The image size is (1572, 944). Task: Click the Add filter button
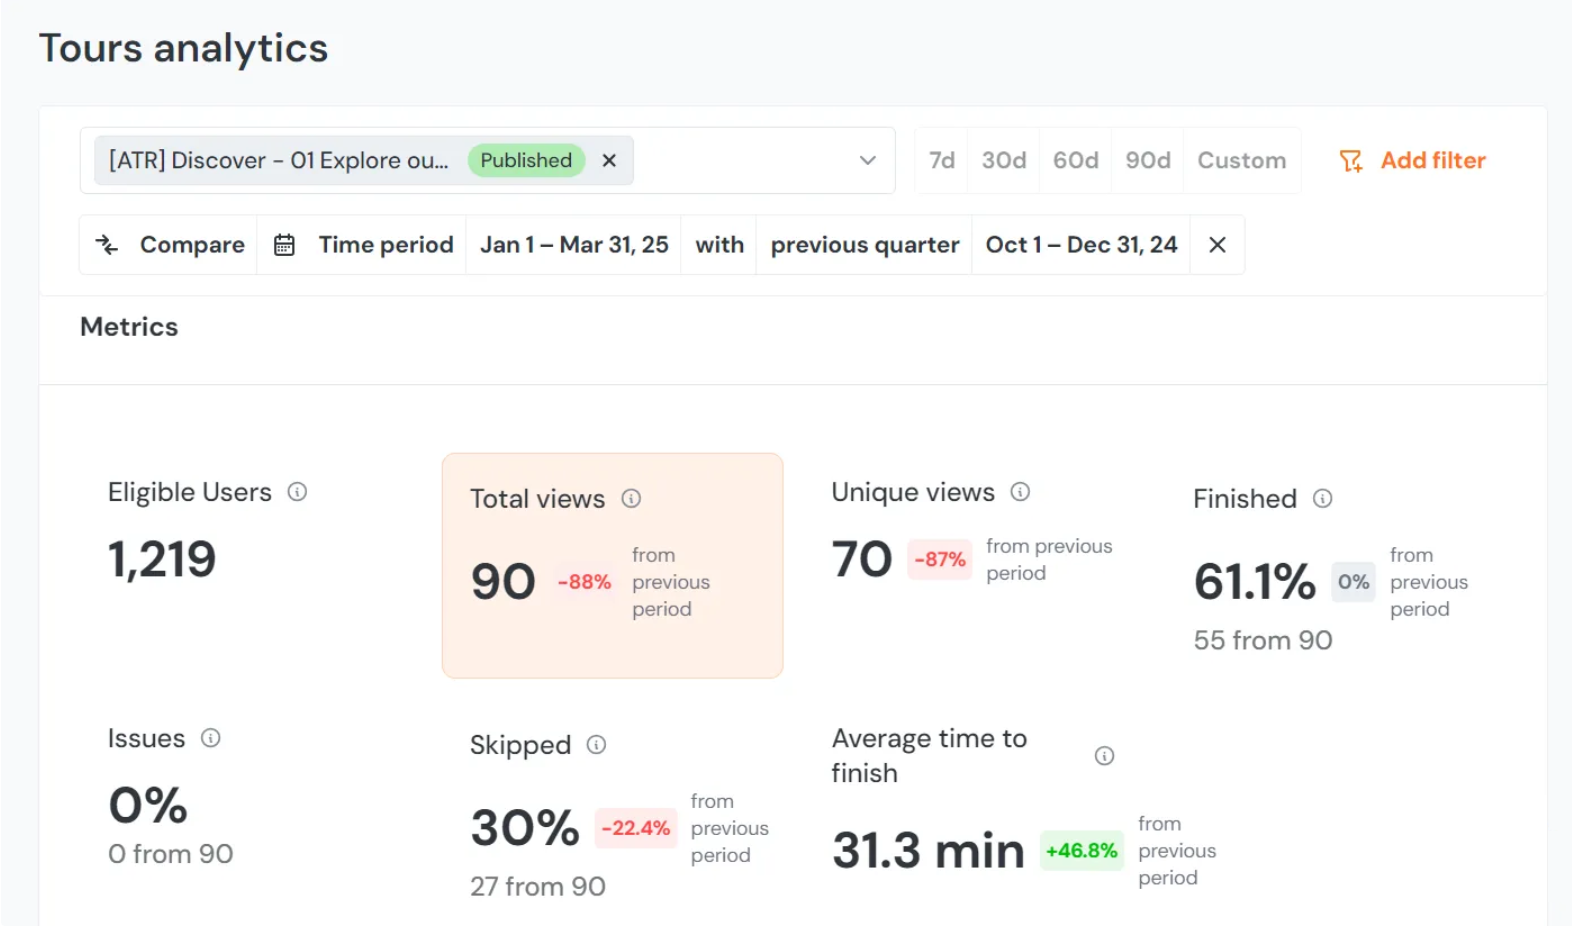pyautogui.click(x=1412, y=161)
